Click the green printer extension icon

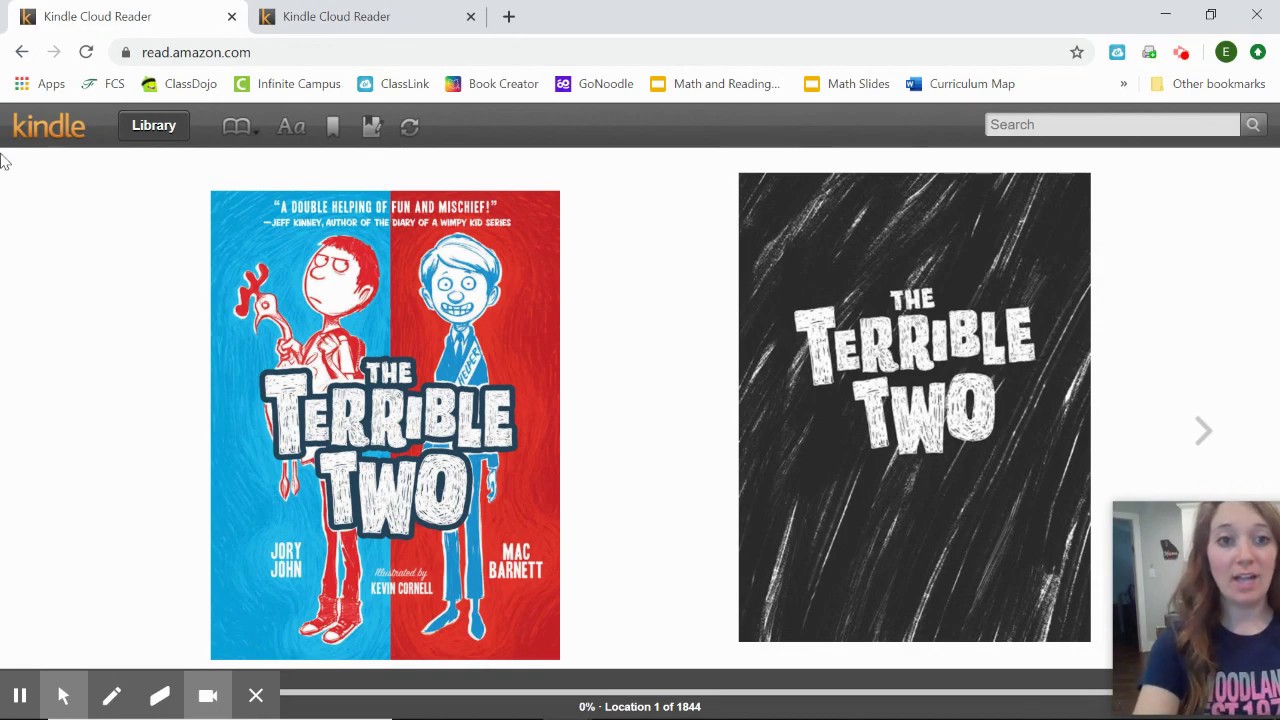(1149, 52)
